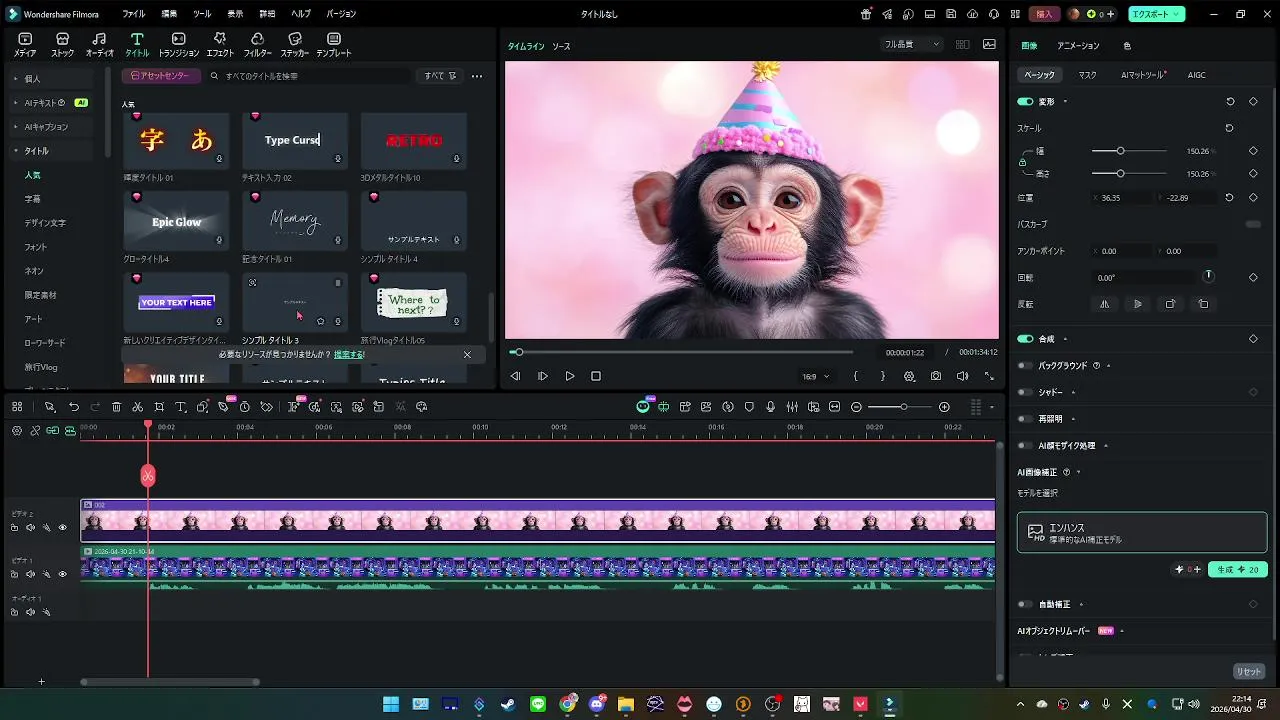Click the リセット button
This screenshot has height=720, width=1280.
pyautogui.click(x=1249, y=671)
